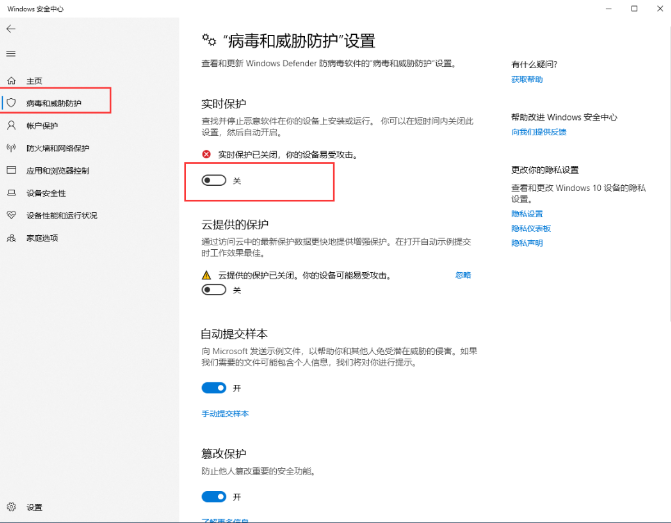The image size is (671, 523).
Task: Click 忽略 next to the cloud protection warning
Action: coord(463,275)
